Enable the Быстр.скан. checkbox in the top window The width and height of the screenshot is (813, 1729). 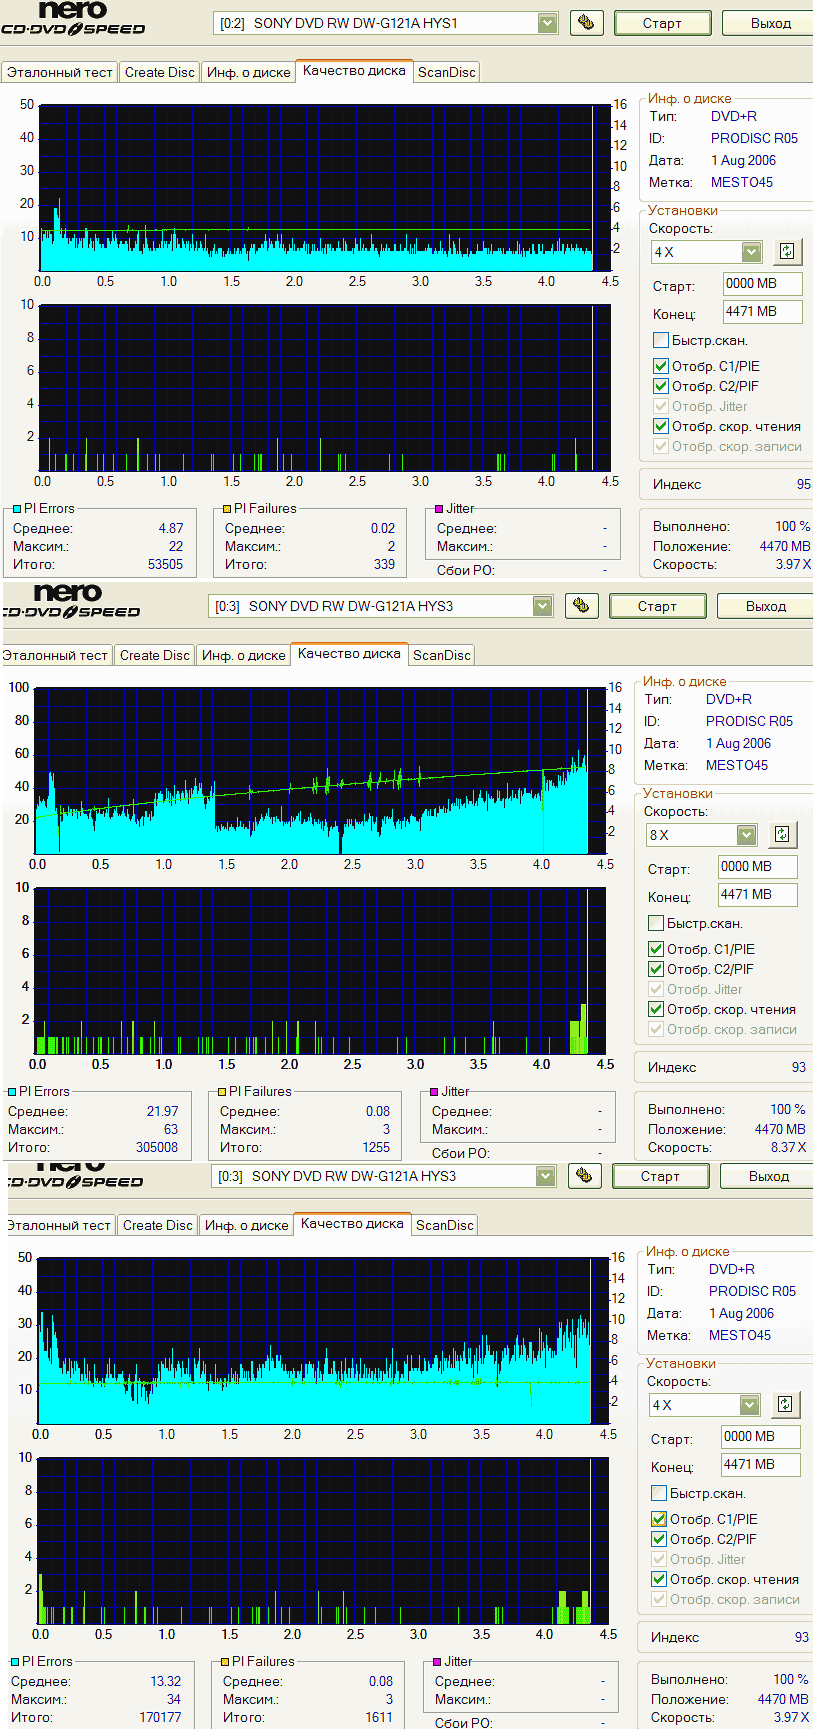(660, 341)
